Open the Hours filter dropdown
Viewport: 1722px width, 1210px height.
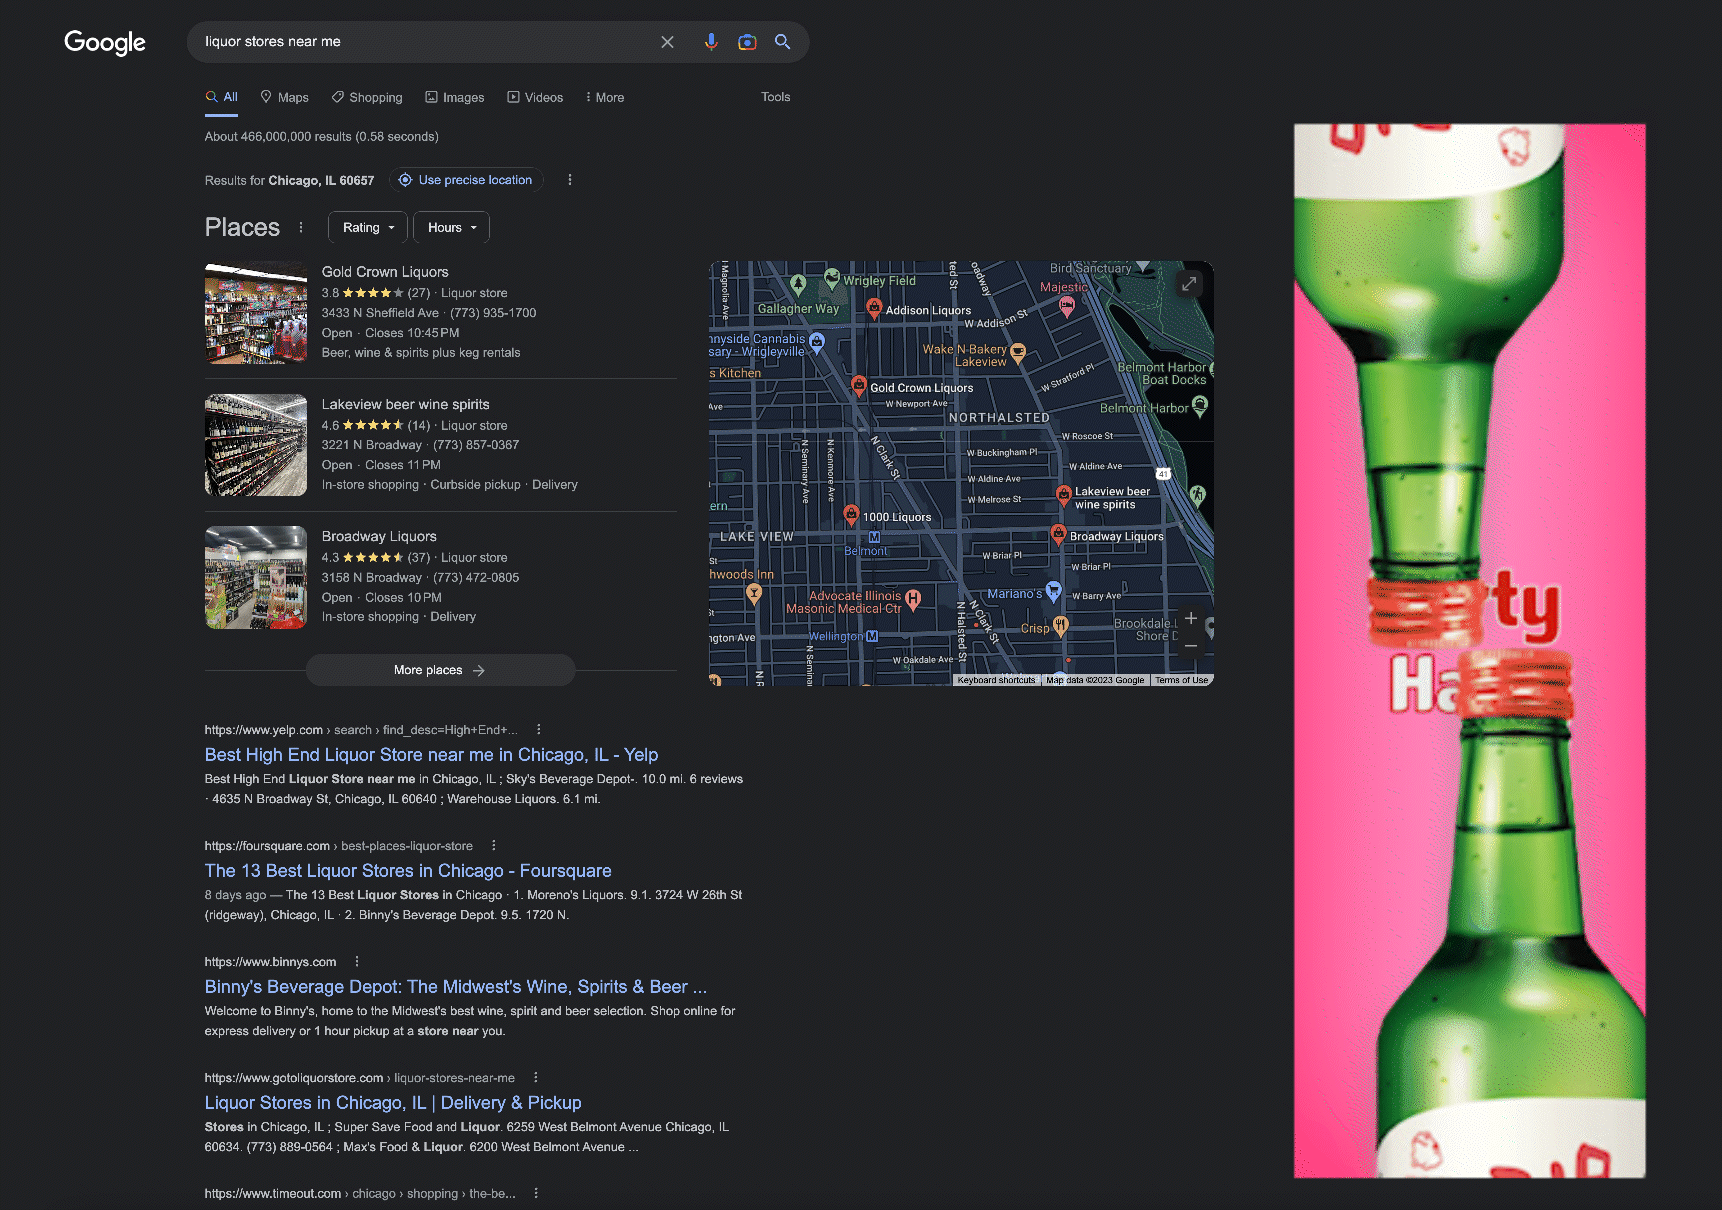pos(452,227)
